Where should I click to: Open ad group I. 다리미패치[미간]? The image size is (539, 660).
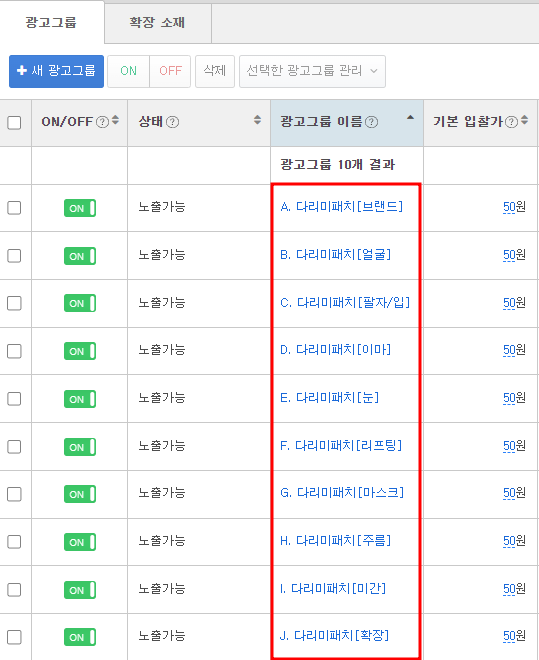333,589
